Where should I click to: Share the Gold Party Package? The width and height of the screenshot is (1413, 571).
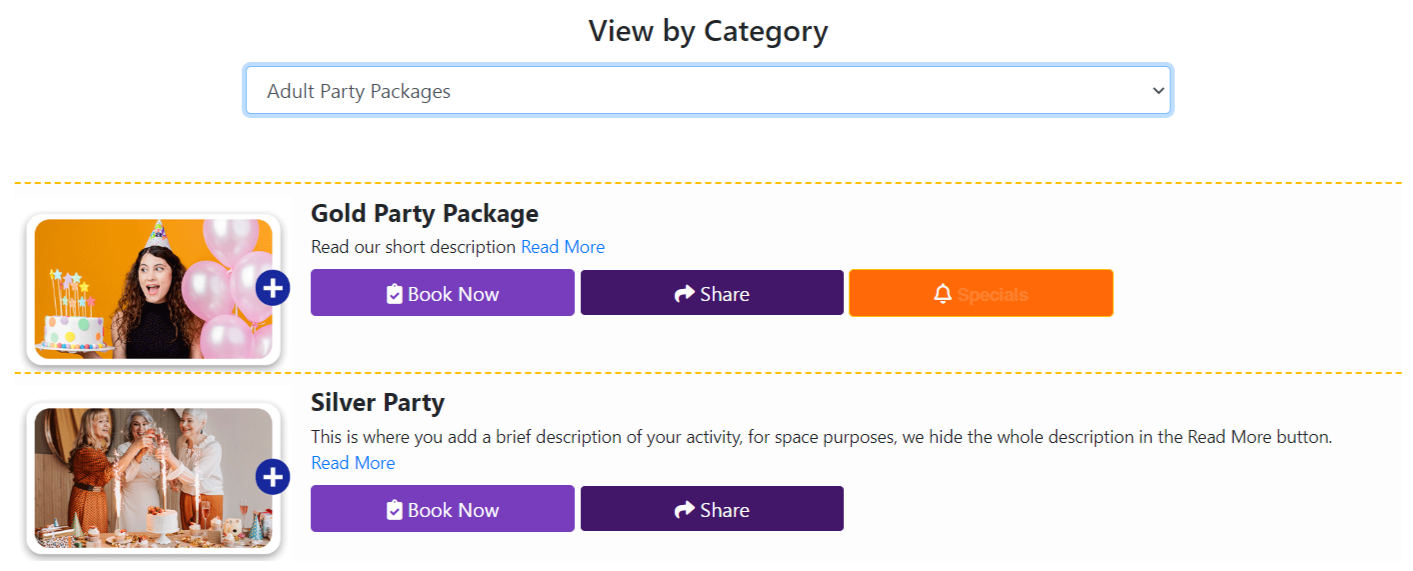712,293
